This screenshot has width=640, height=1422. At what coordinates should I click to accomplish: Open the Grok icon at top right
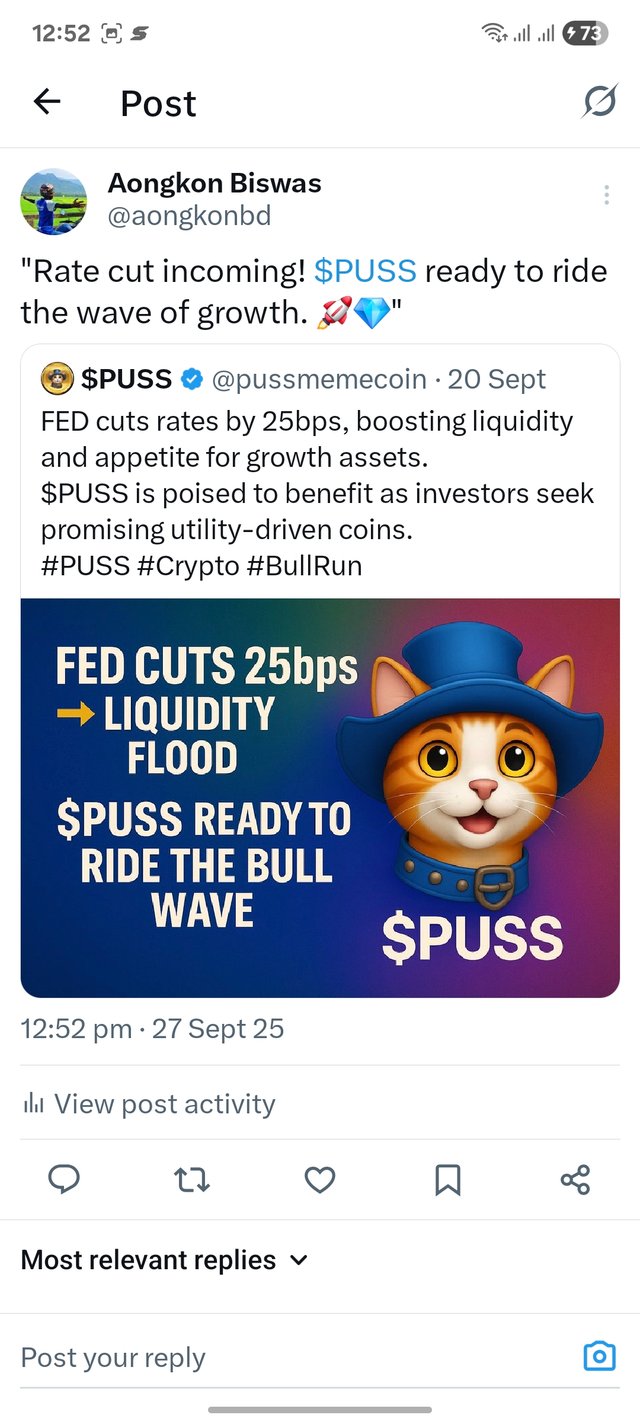tap(599, 101)
